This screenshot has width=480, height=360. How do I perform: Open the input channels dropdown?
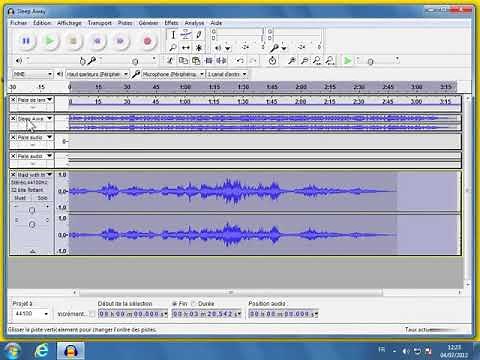(x=227, y=74)
